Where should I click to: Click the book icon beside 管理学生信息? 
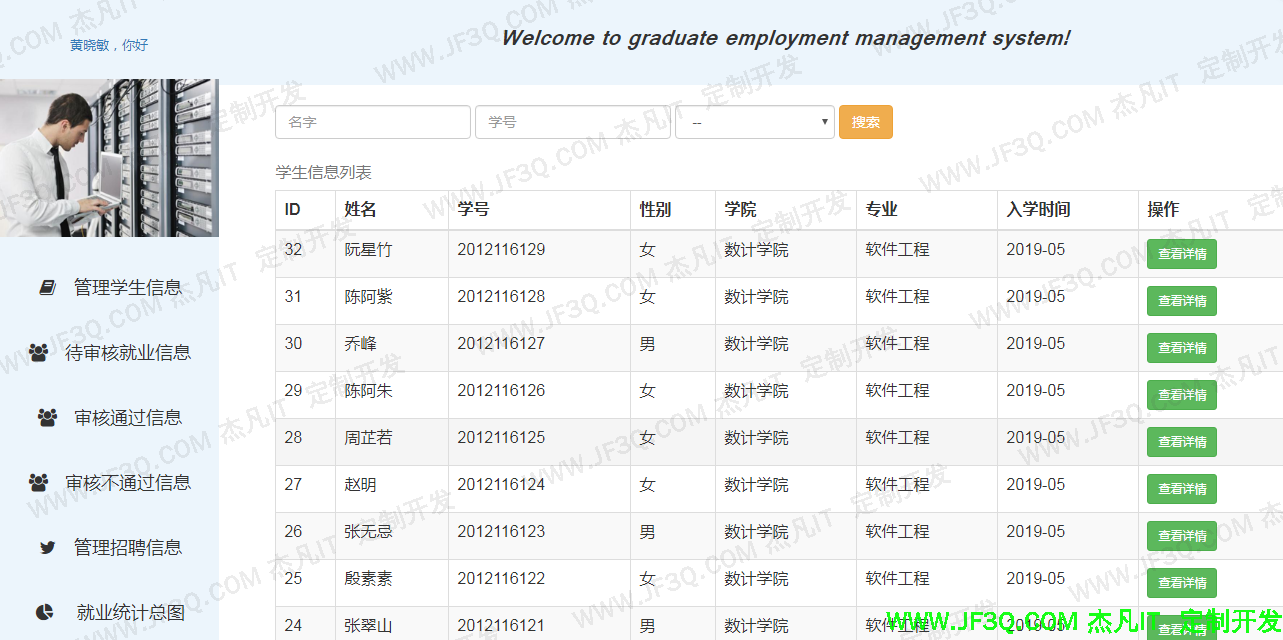click(48, 288)
